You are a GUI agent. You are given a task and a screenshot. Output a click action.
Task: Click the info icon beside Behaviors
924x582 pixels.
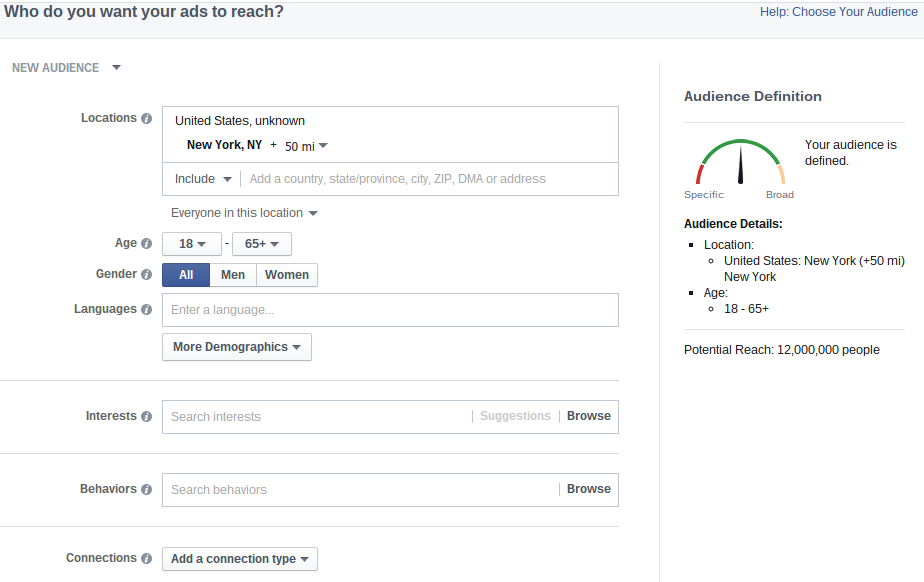pyautogui.click(x=147, y=490)
